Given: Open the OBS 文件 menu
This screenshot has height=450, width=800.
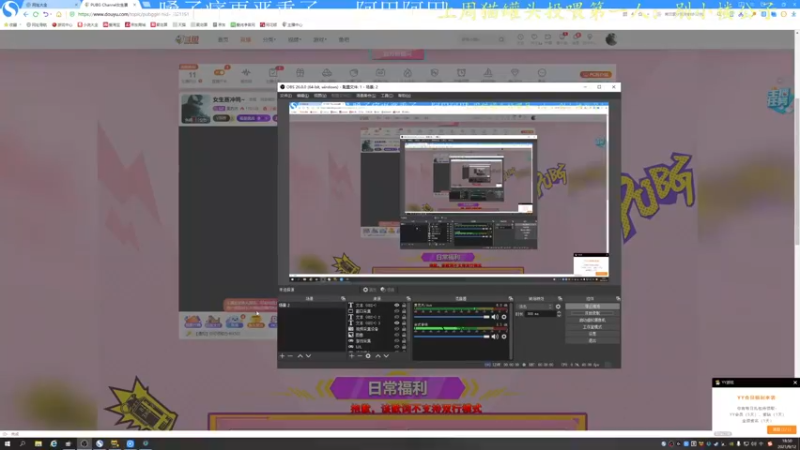Looking at the screenshot, I should pyautogui.click(x=286, y=95).
